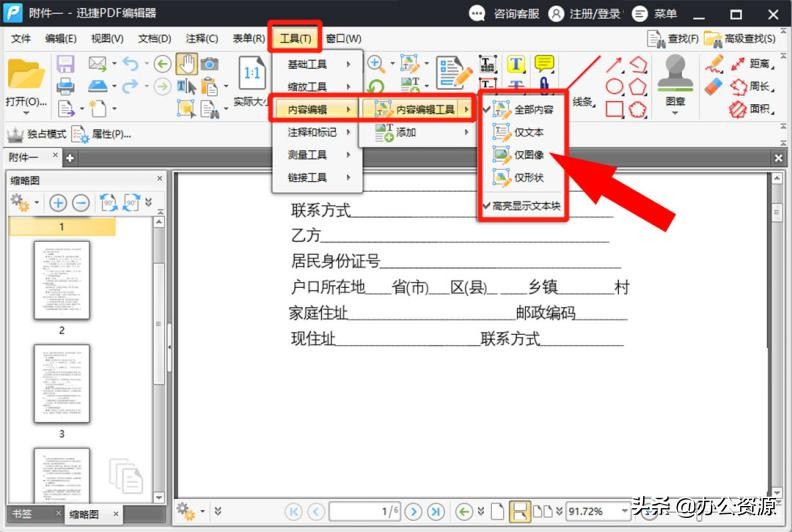Click the scanner icon
The image size is (792, 532).
[97, 86]
